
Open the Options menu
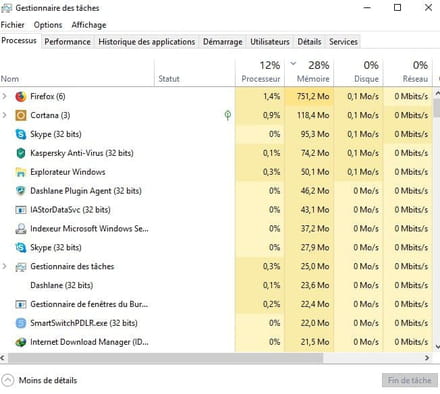click(48, 25)
